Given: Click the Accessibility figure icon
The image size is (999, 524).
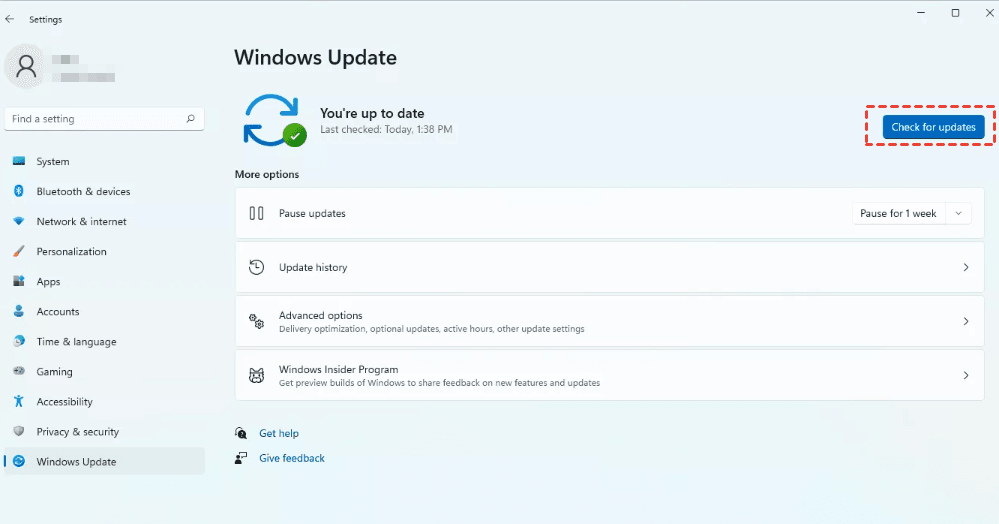Looking at the screenshot, I should pyautogui.click(x=18, y=401).
